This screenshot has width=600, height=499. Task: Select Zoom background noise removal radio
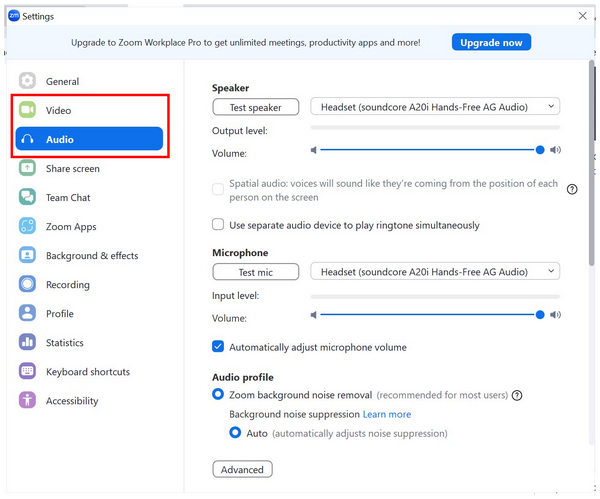click(x=218, y=394)
